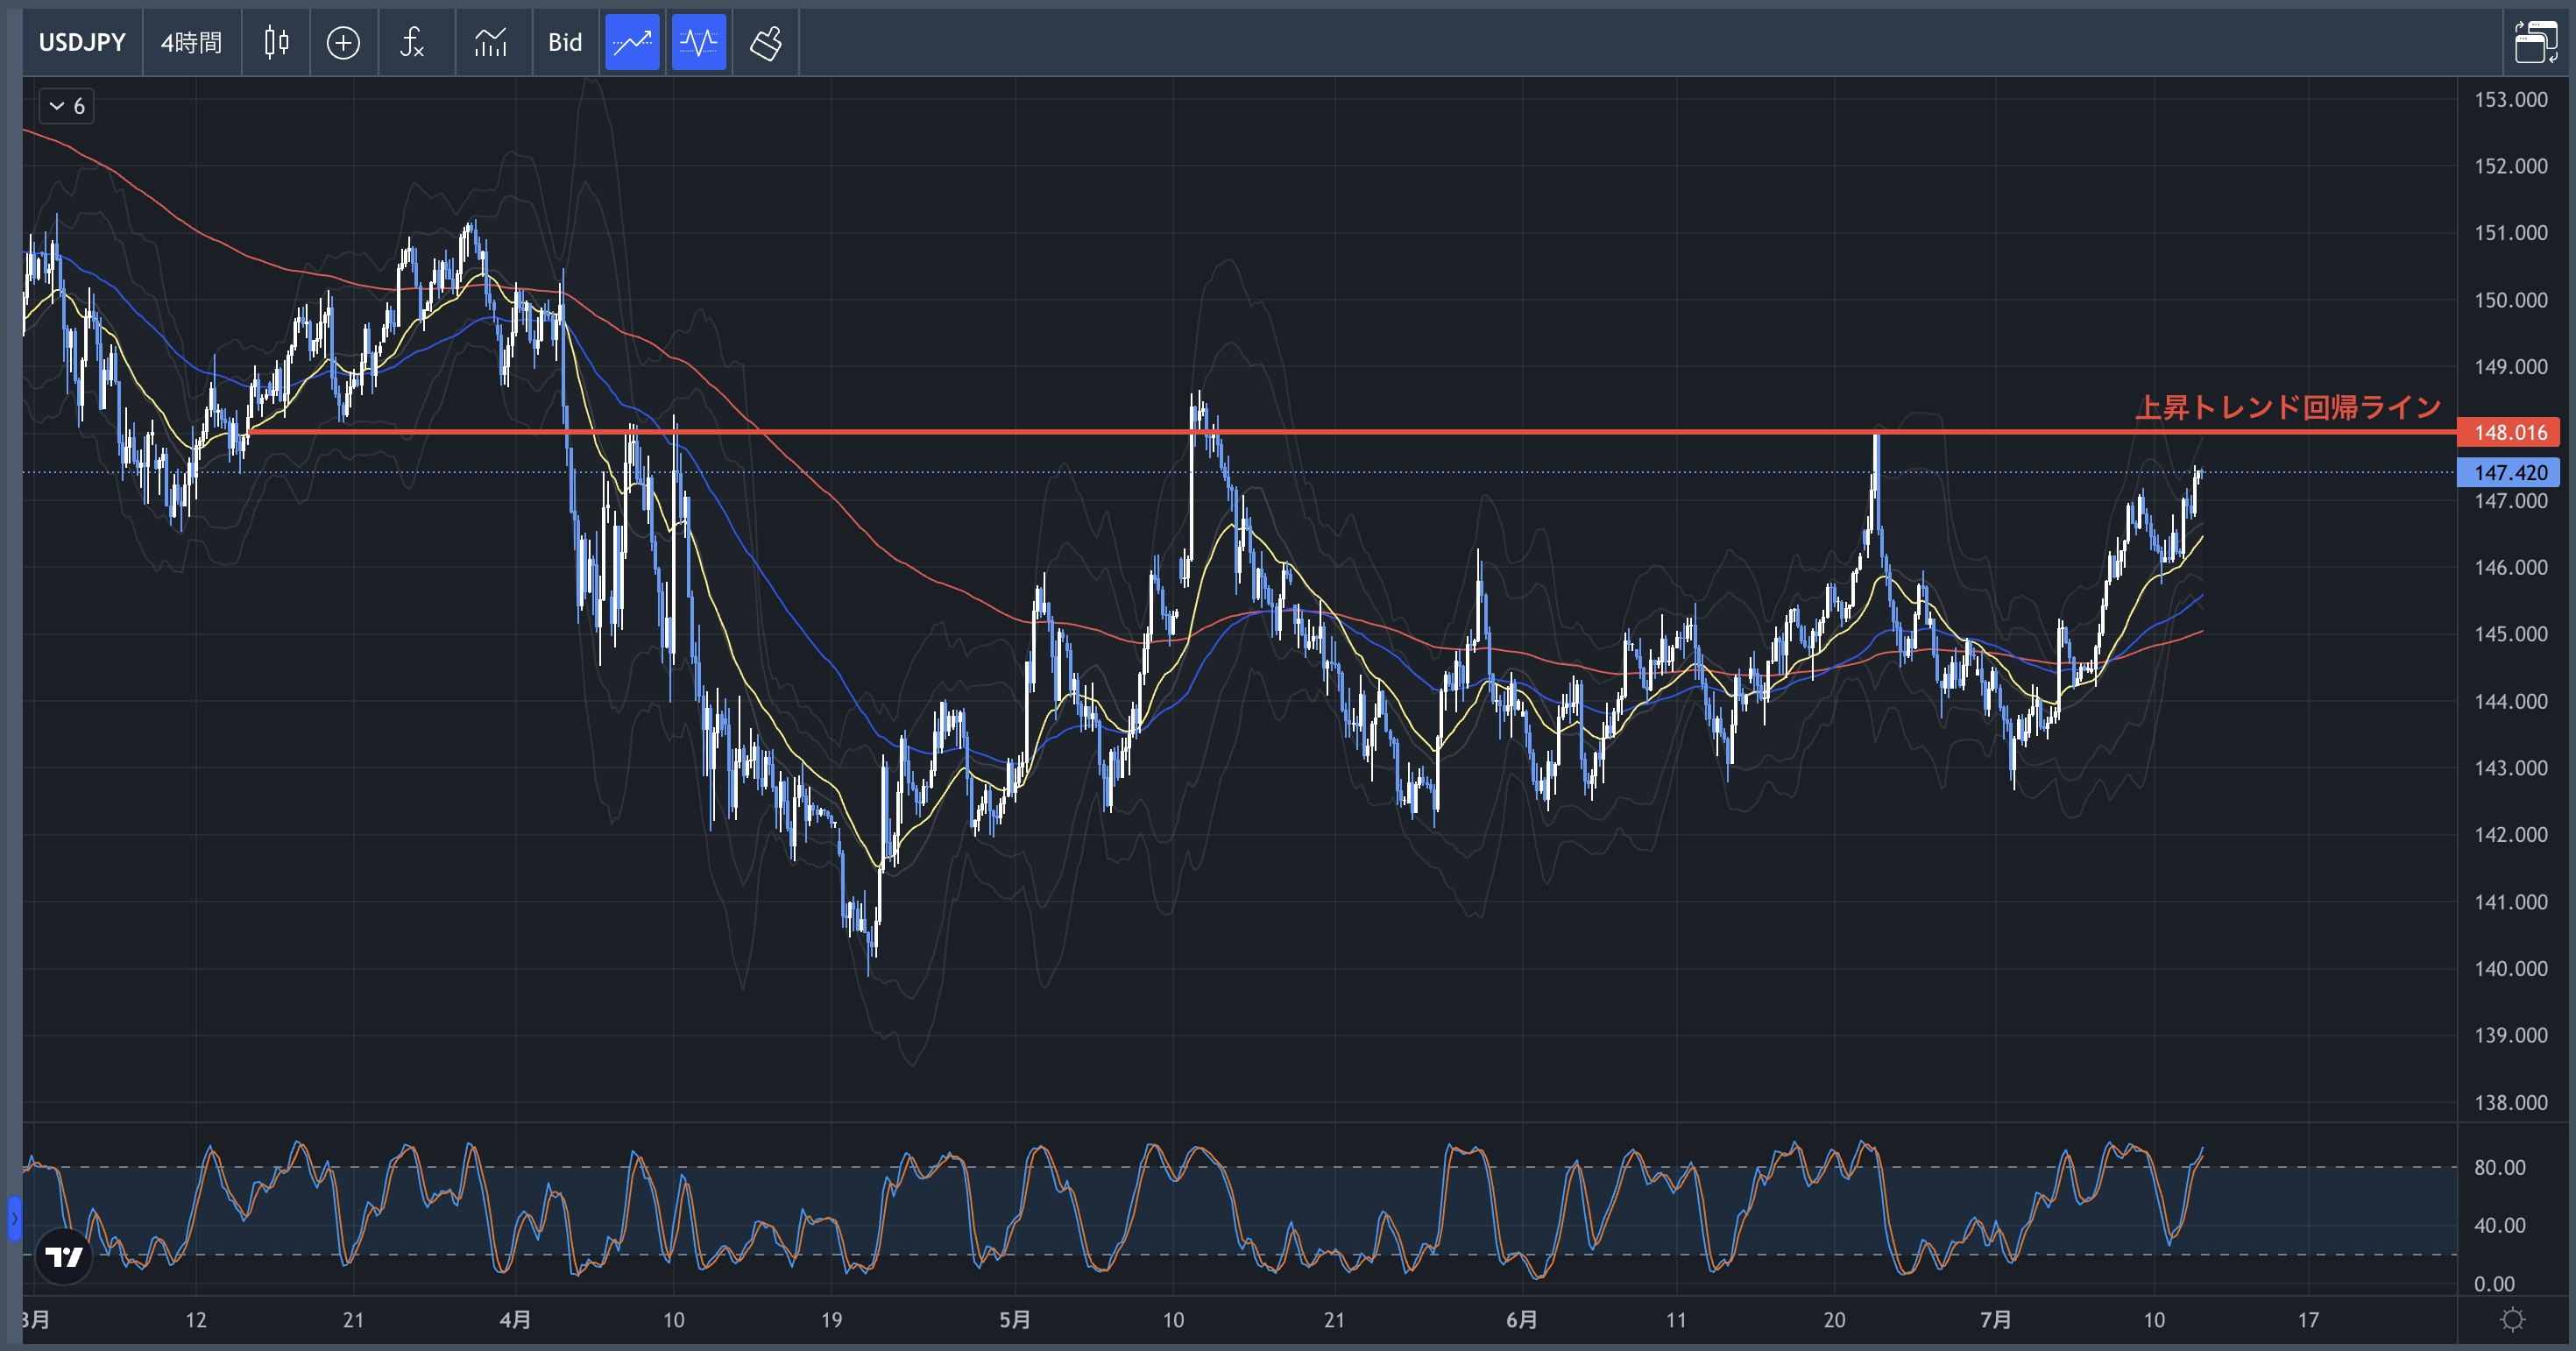Switch the Bid price source
This screenshot has height=1351, width=2576.
(565, 43)
